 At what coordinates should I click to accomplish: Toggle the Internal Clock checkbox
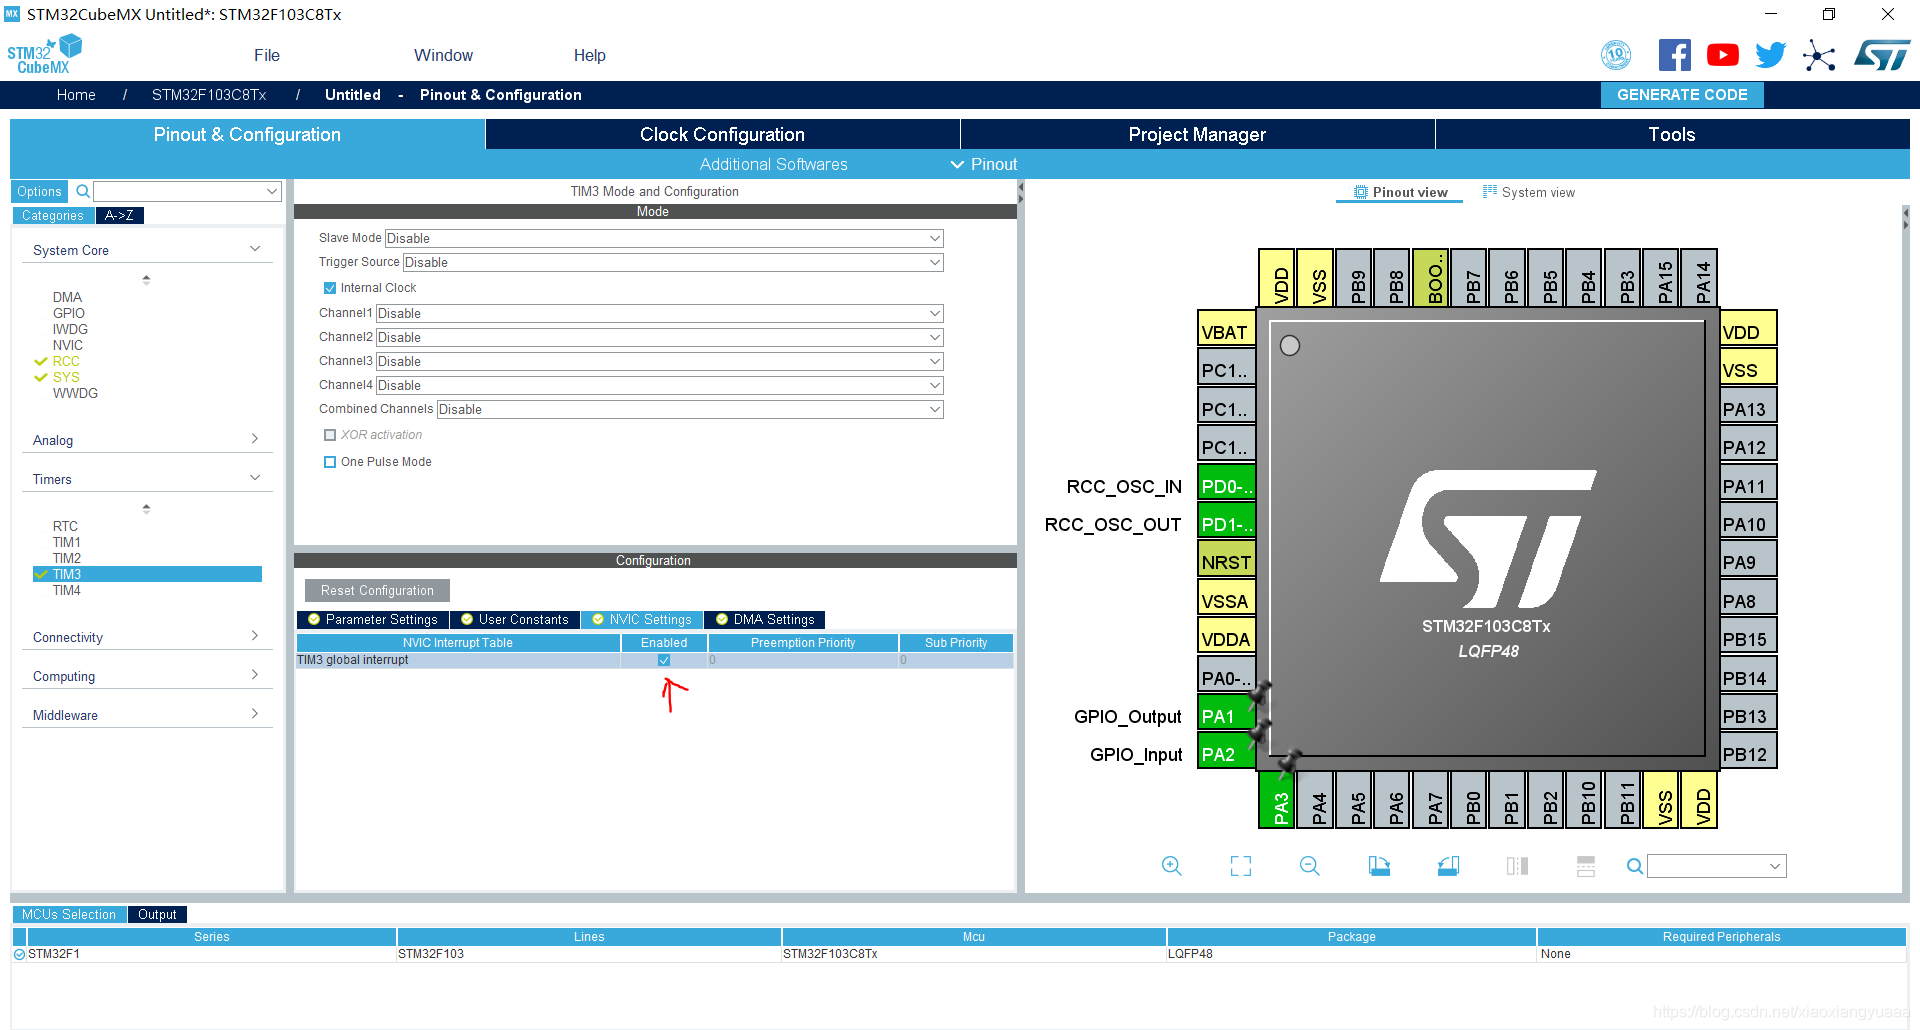point(330,288)
